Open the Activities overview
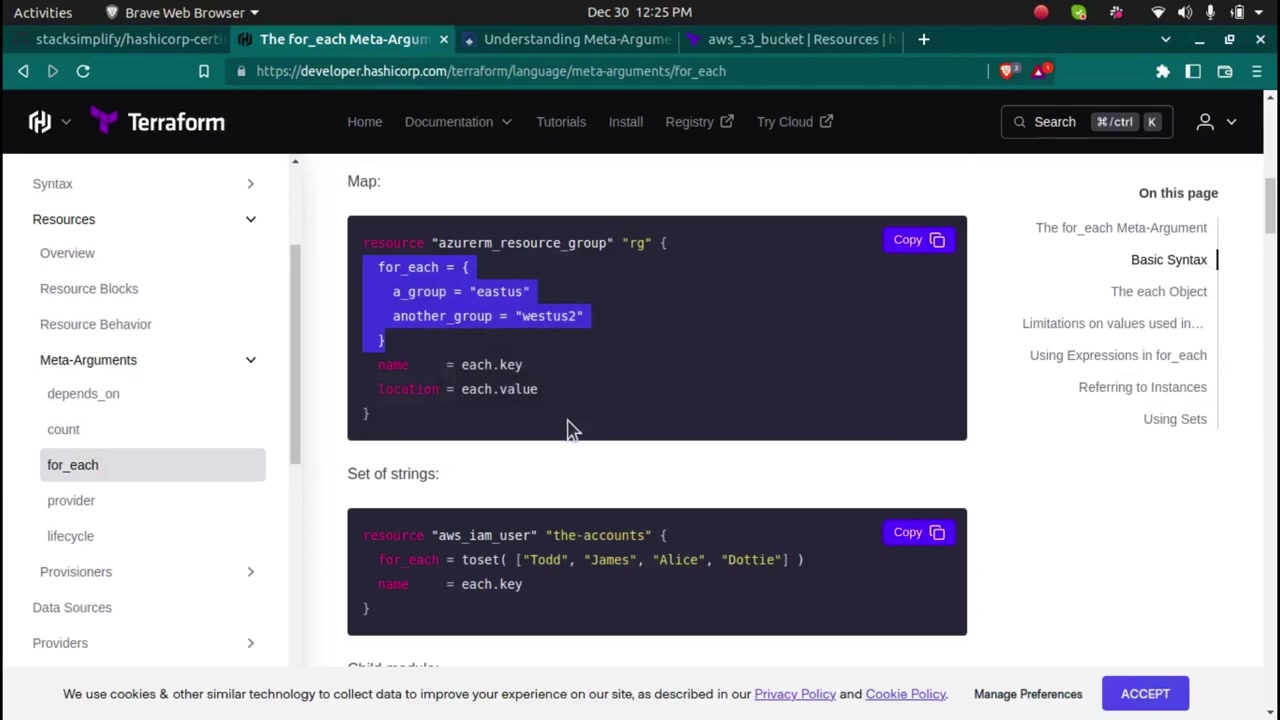 click(43, 12)
